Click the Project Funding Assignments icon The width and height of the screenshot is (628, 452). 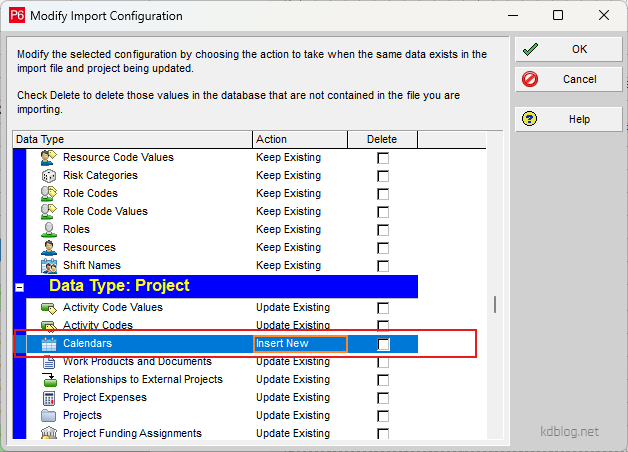click(48, 434)
